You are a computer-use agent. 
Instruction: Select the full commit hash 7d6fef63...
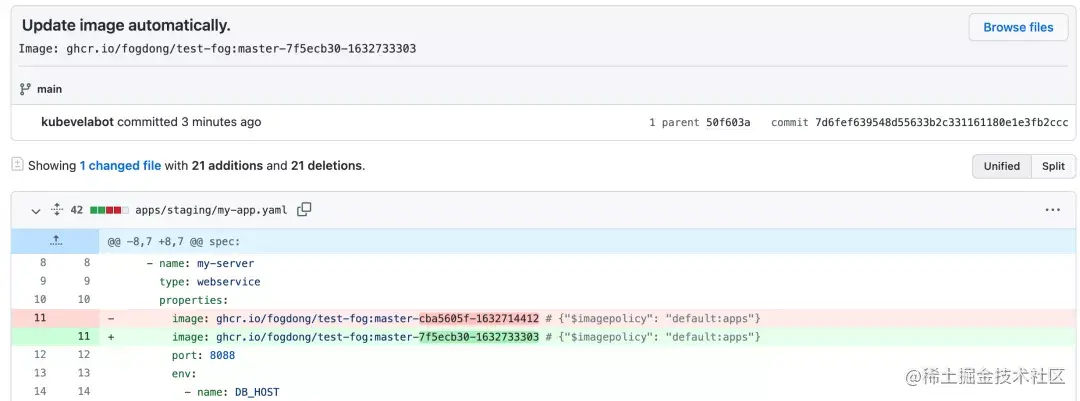pos(942,123)
